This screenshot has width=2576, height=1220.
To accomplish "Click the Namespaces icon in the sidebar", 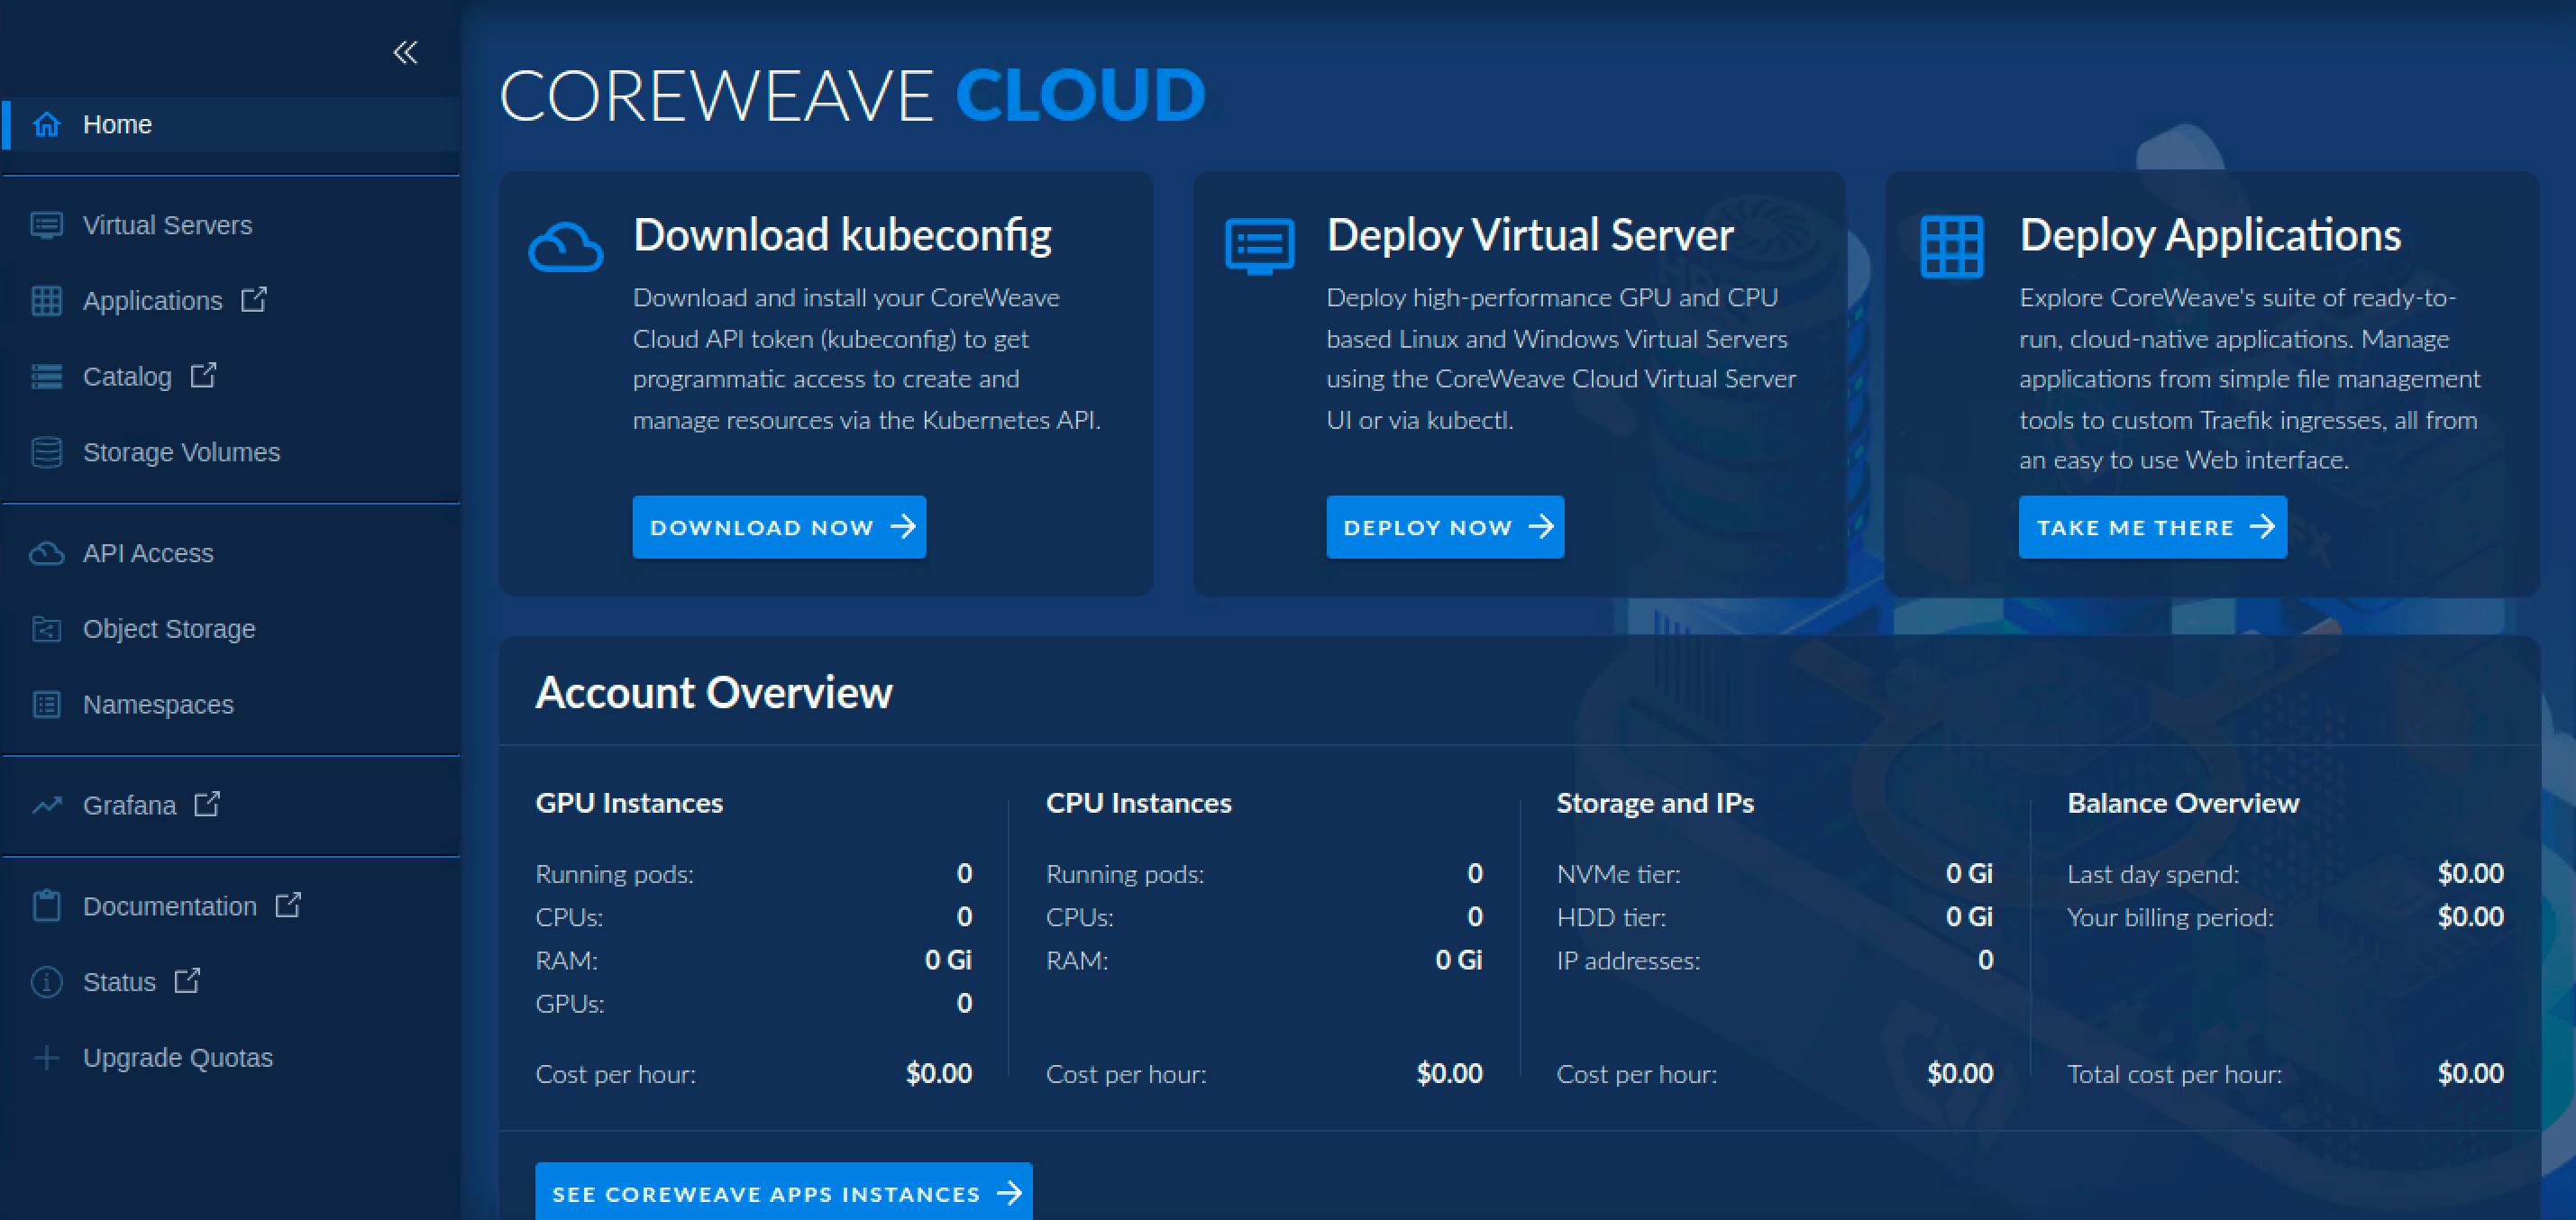I will point(46,705).
